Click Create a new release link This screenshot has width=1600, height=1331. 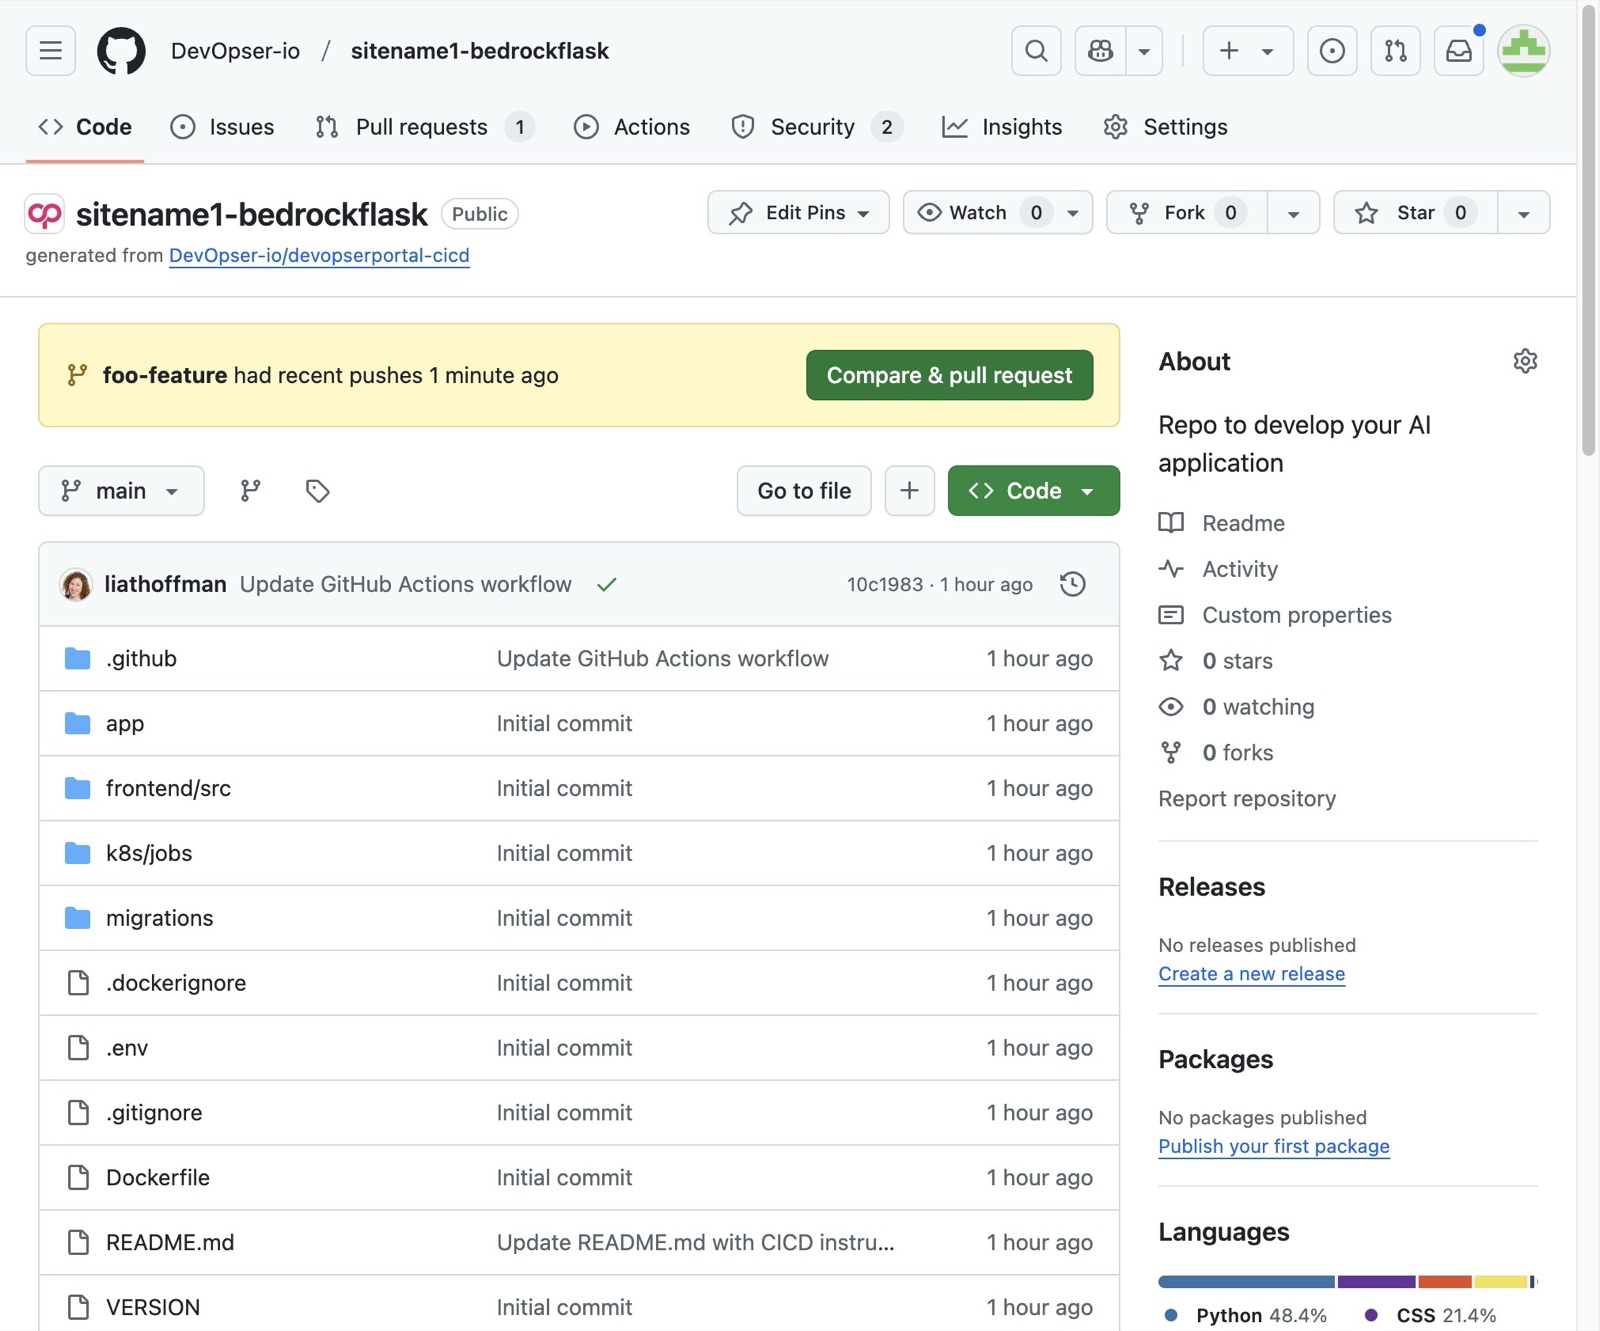coord(1251,974)
